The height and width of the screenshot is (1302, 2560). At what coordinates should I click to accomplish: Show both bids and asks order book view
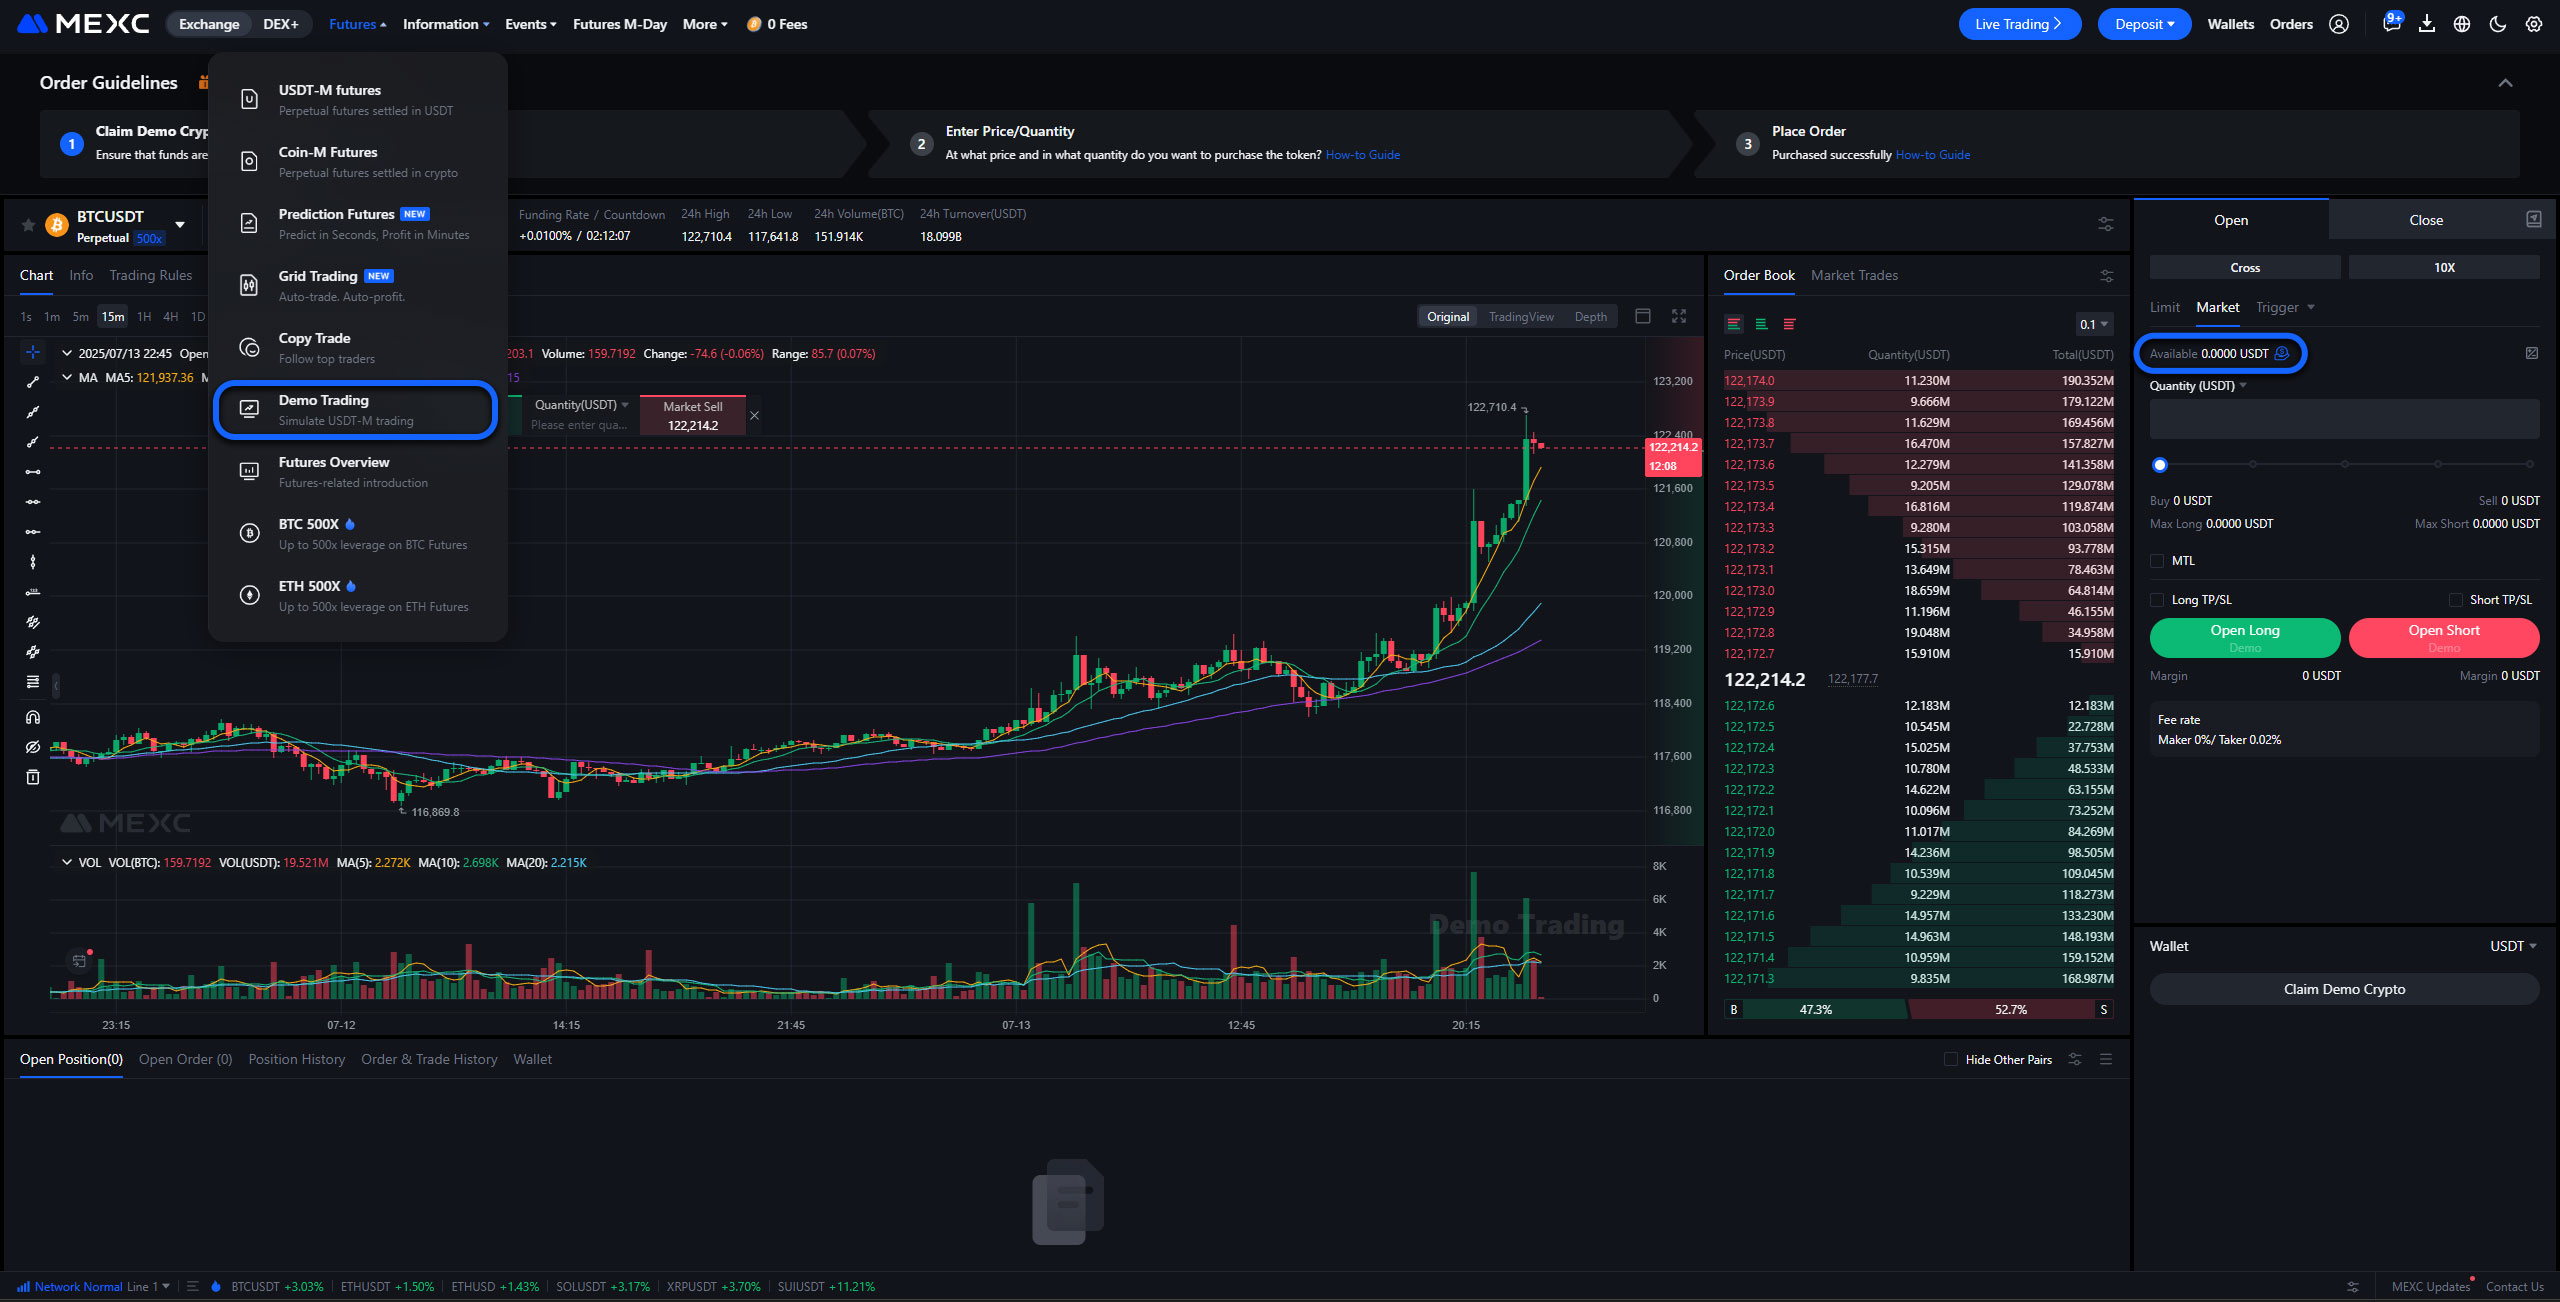pos(1734,324)
